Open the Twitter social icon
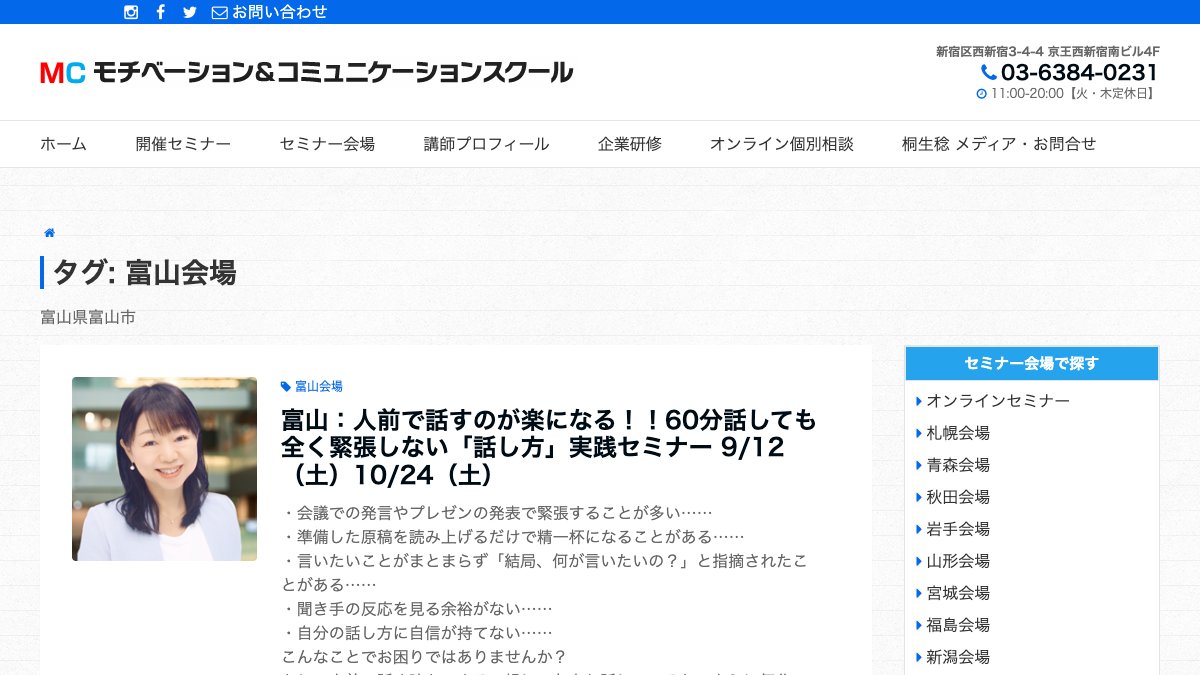The image size is (1200, 675). pos(190,12)
